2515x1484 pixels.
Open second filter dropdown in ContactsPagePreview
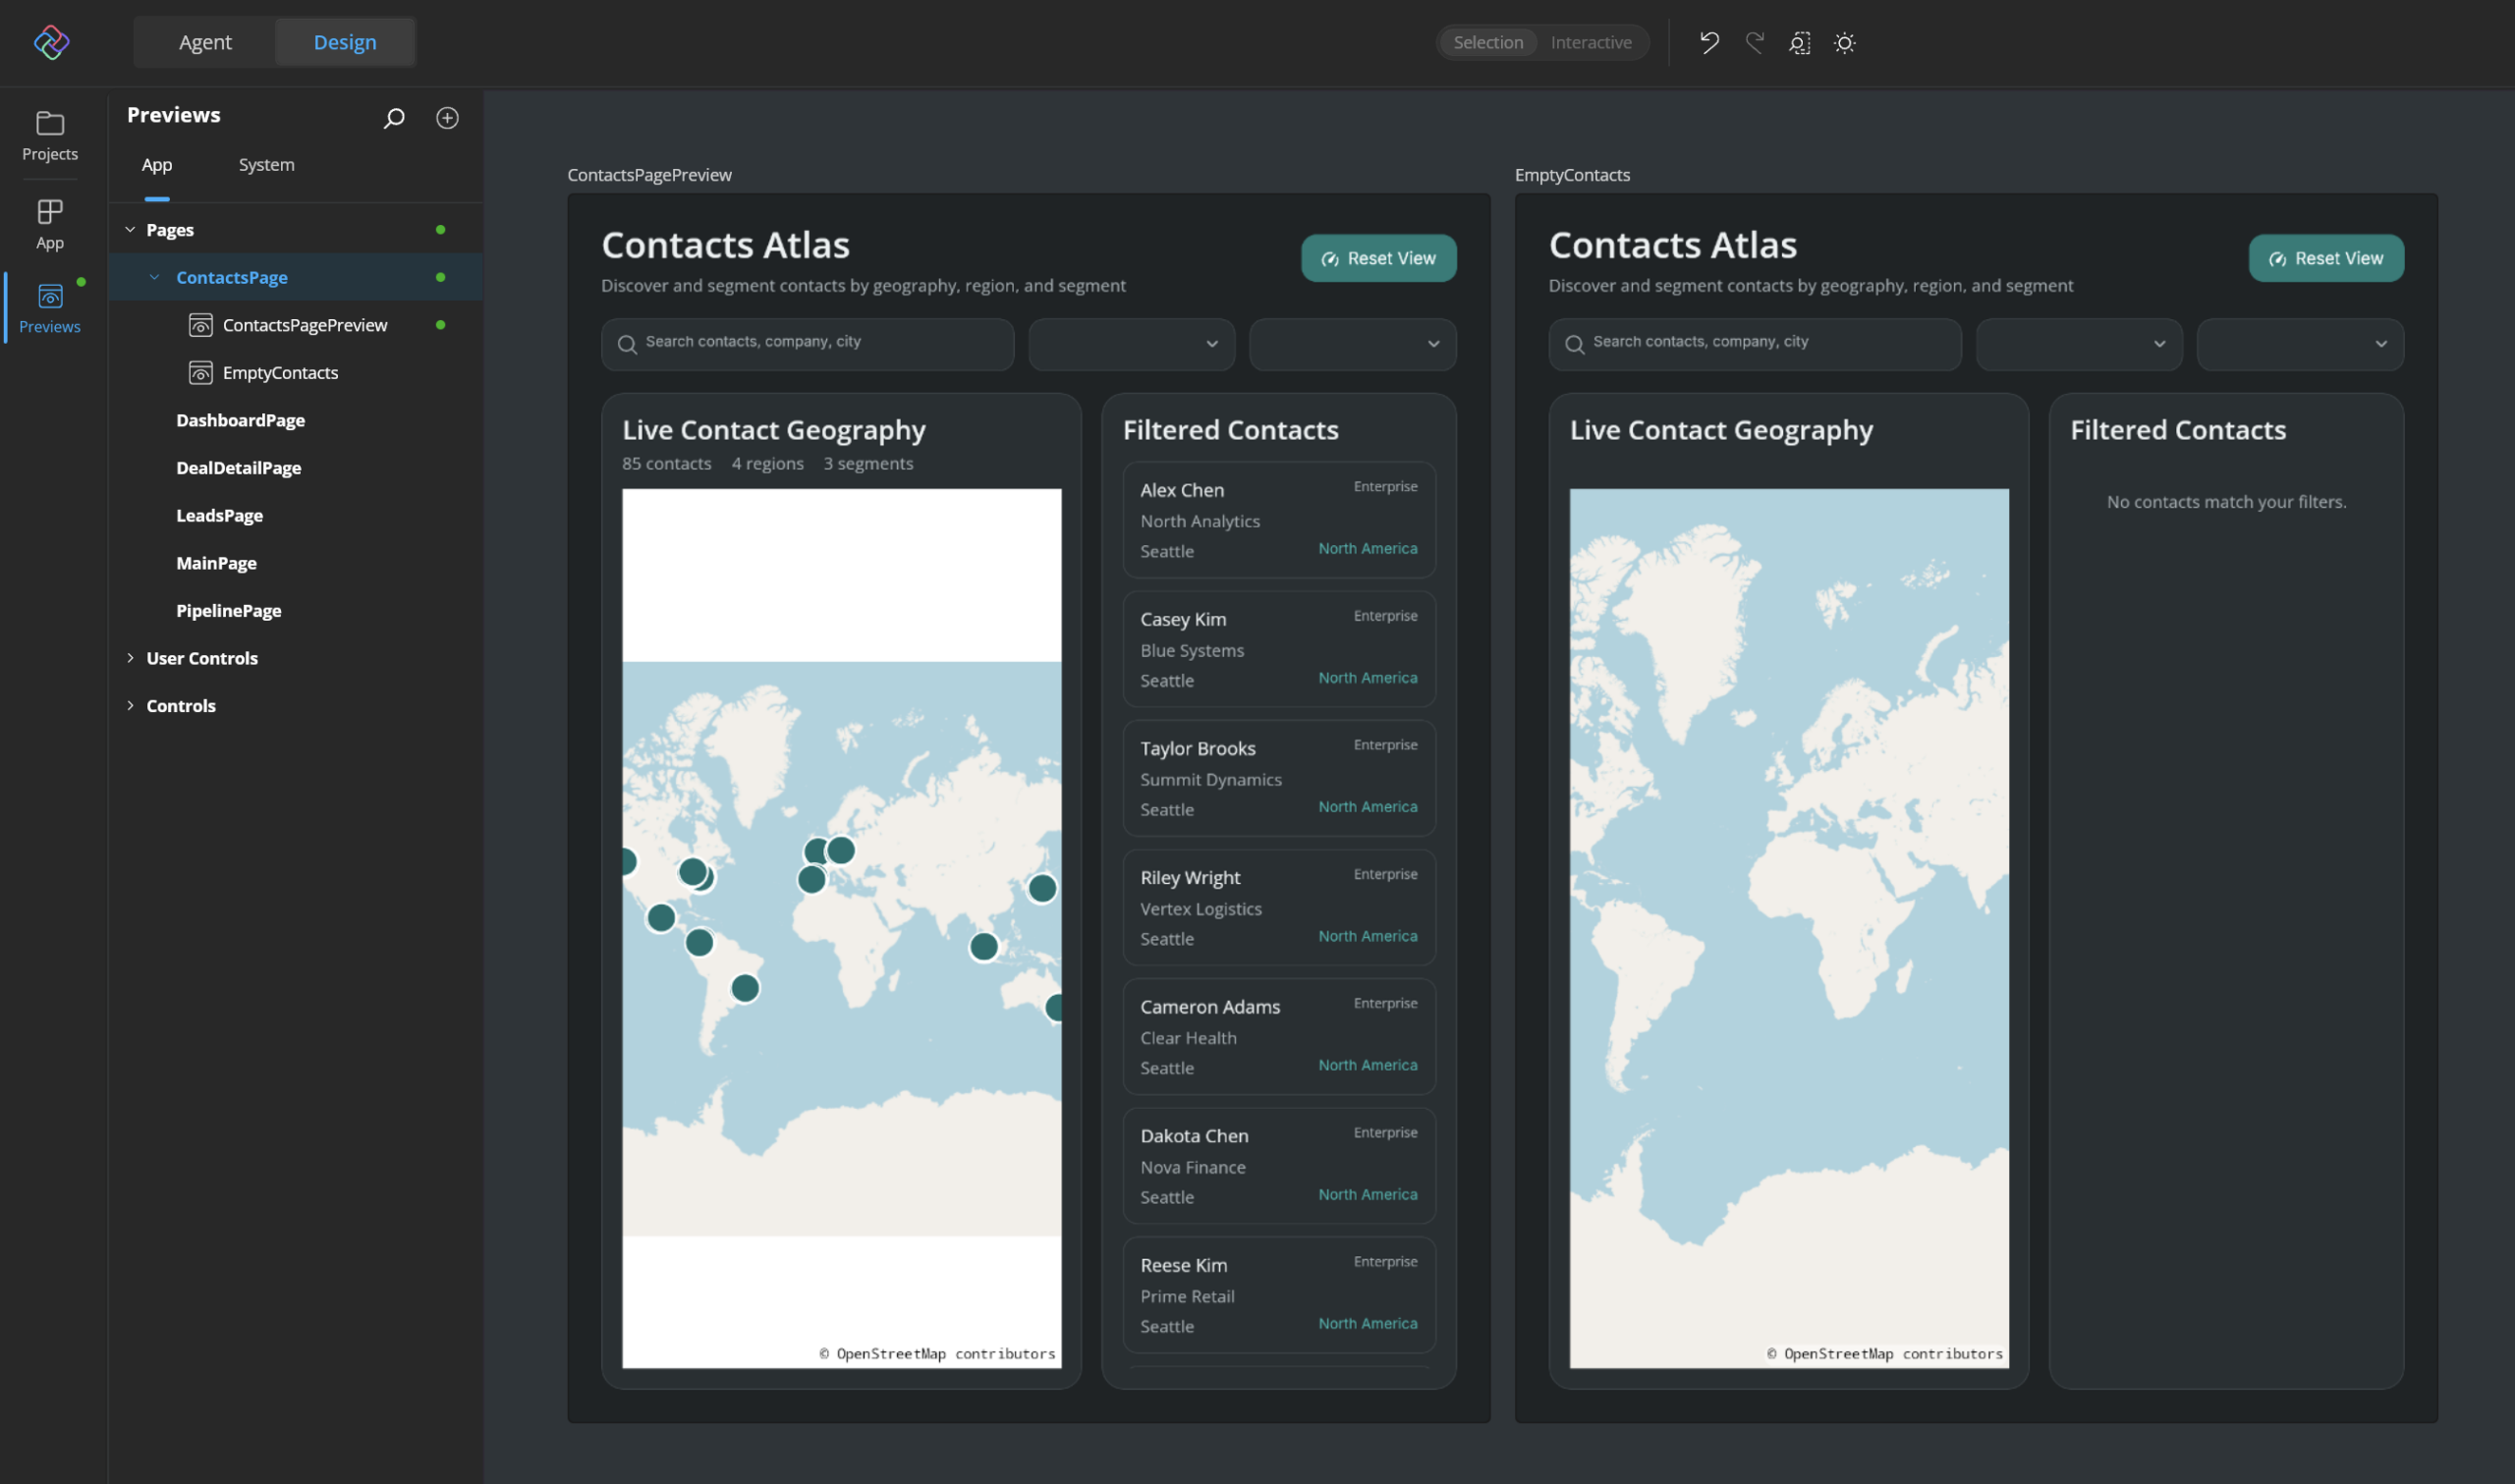coord(1352,344)
